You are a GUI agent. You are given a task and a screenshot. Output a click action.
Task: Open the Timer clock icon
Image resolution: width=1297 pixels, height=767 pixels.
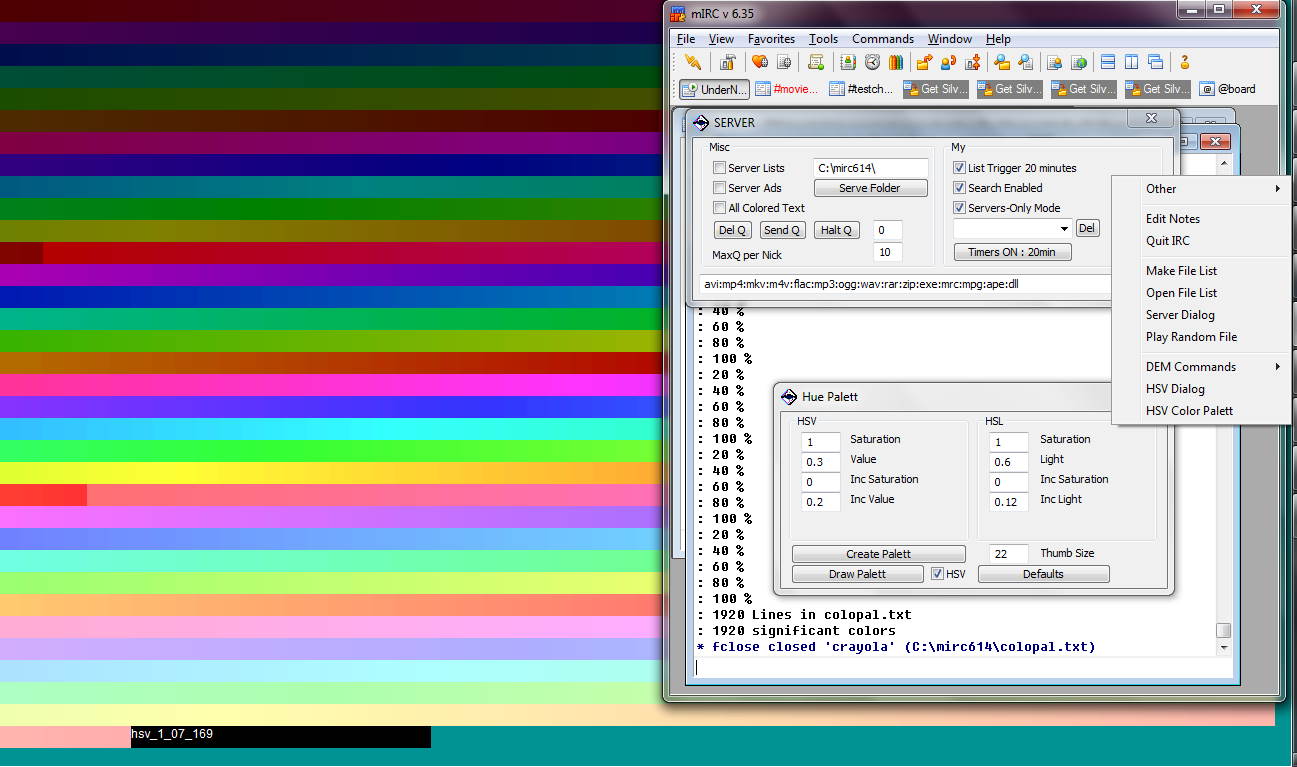click(872, 63)
